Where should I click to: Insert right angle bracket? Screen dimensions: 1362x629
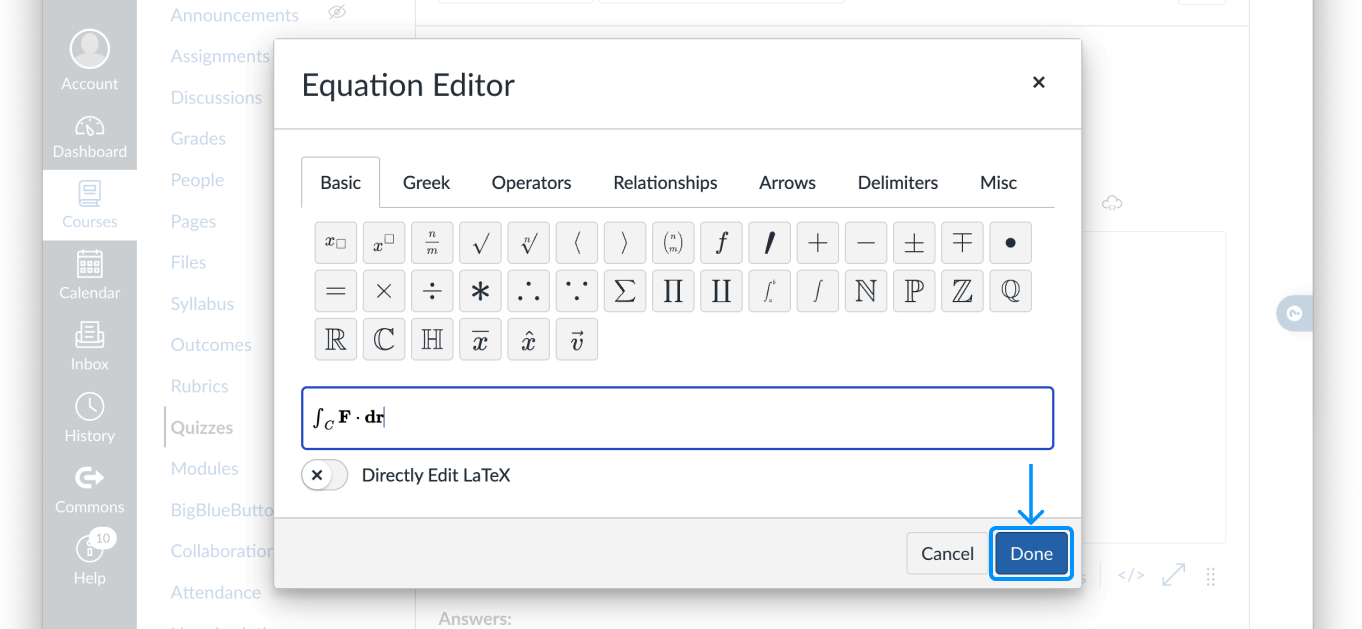pos(625,242)
